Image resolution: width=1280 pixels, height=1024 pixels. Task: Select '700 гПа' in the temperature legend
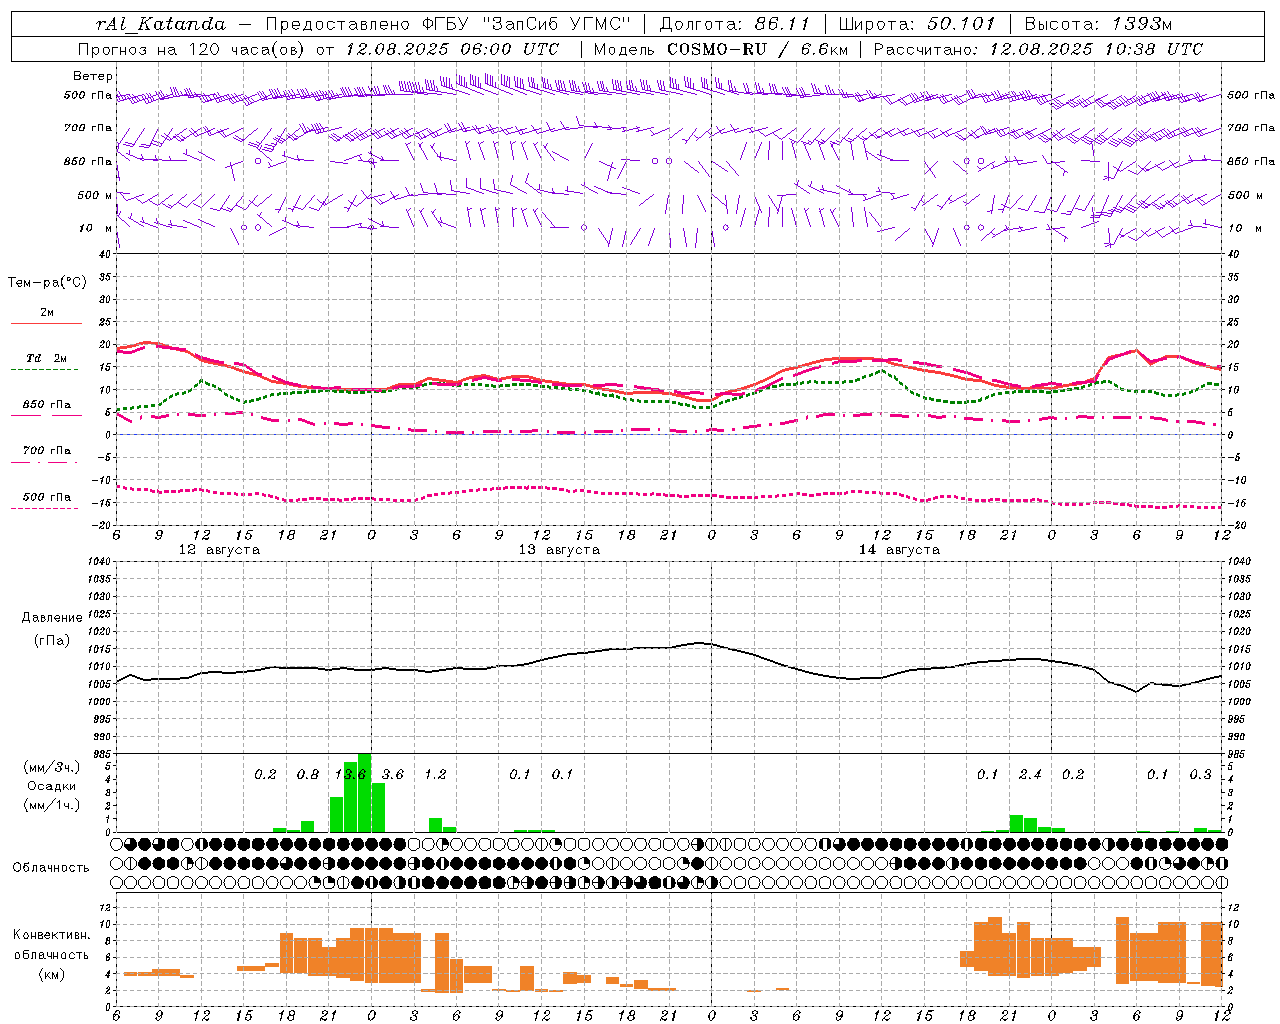point(47,451)
